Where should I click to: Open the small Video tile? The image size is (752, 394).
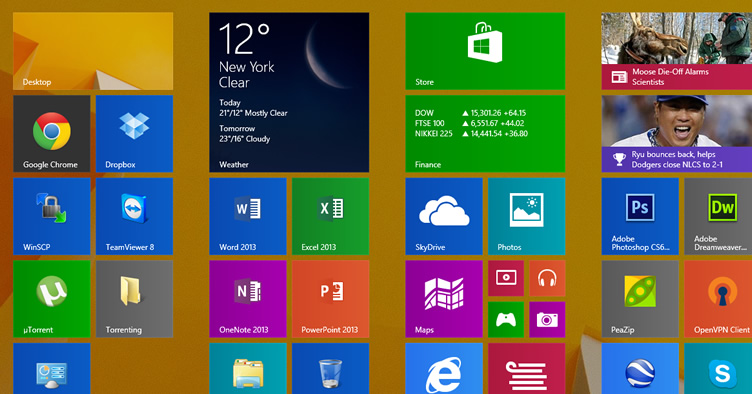pyautogui.click(x=506, y=278)
